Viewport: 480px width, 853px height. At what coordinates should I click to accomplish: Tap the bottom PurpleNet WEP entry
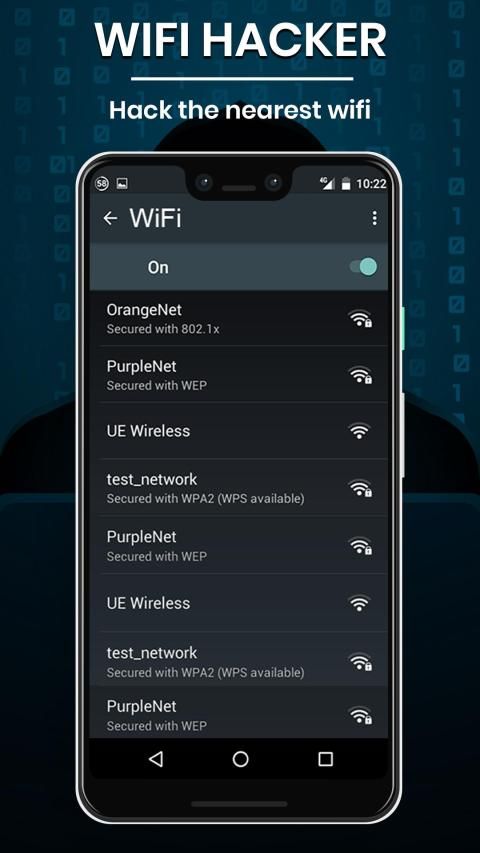pos(238,713)
